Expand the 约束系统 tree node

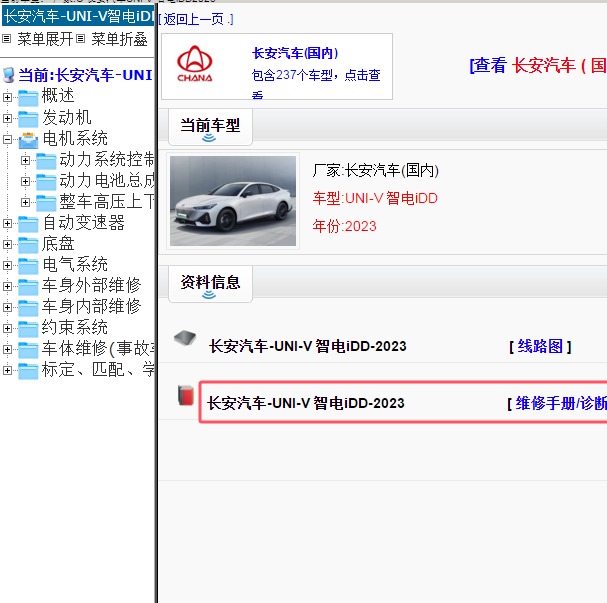(7, 328)
